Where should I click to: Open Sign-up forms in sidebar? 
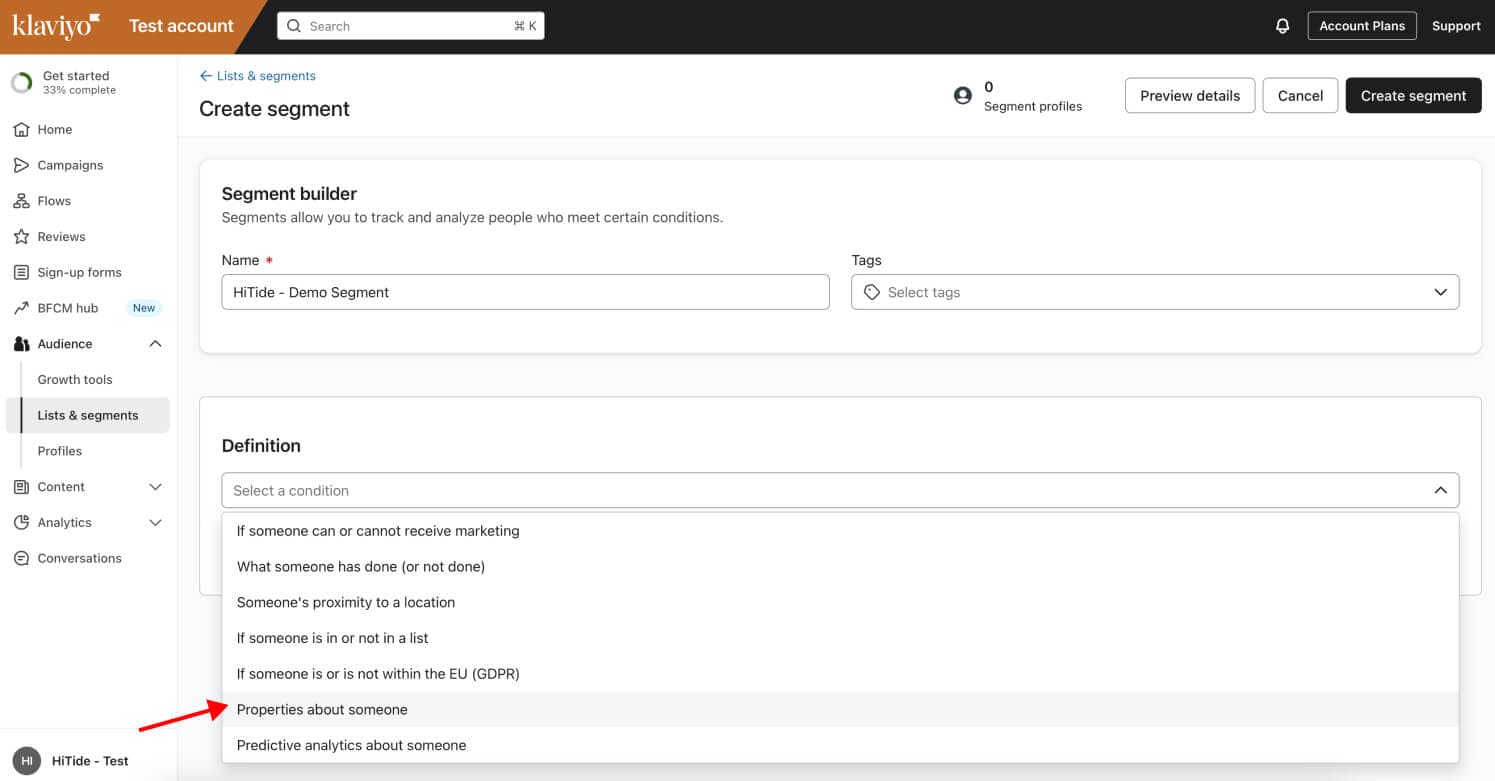[x=79, y=272]
